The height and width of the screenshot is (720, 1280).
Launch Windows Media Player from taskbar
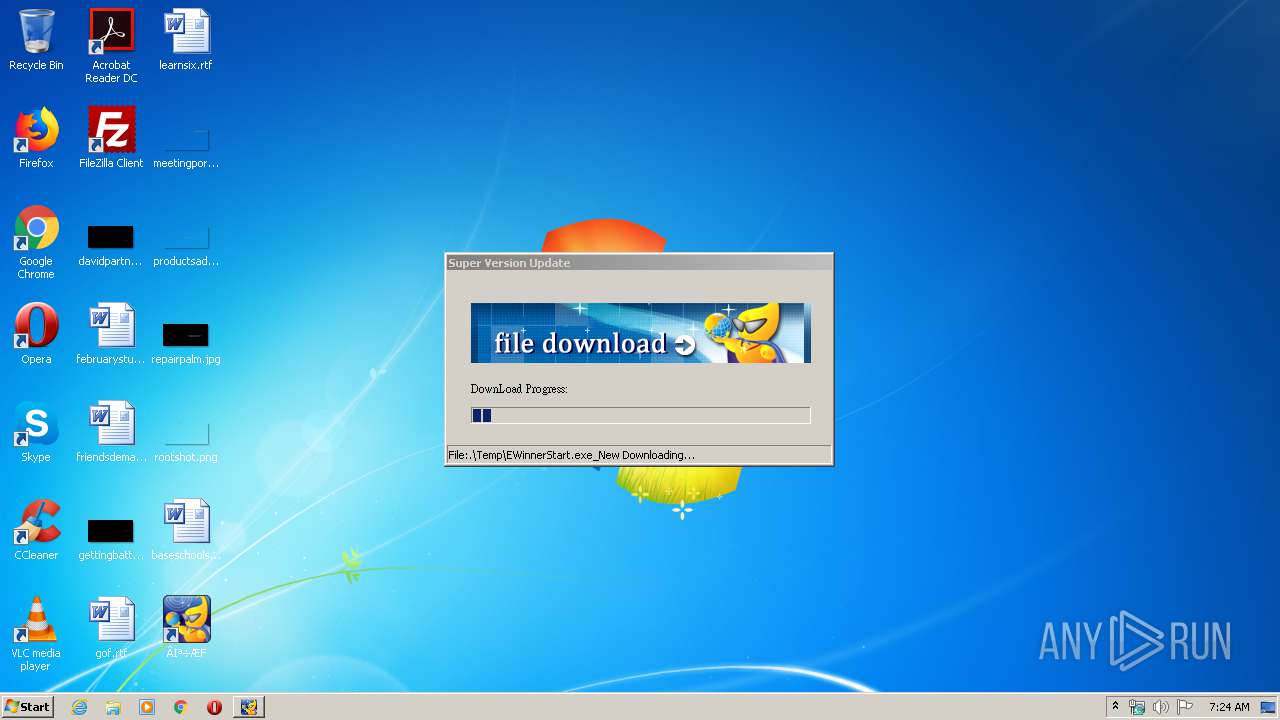(147, 707)
